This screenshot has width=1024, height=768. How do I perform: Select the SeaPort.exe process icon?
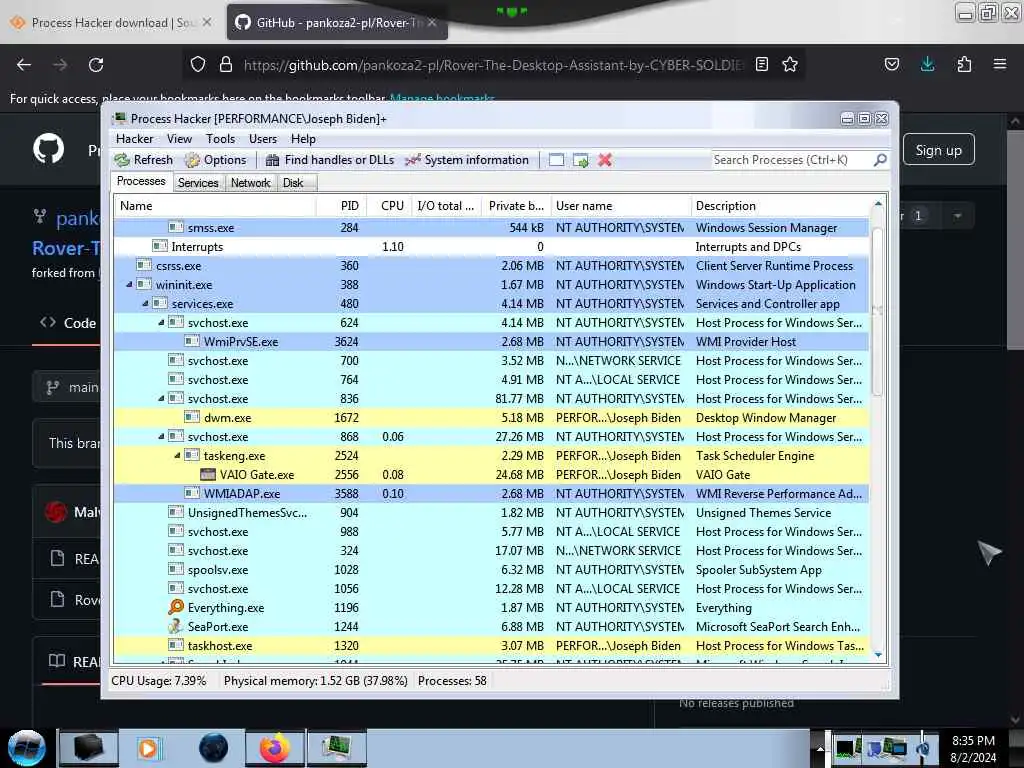click(x=176, y=626)
